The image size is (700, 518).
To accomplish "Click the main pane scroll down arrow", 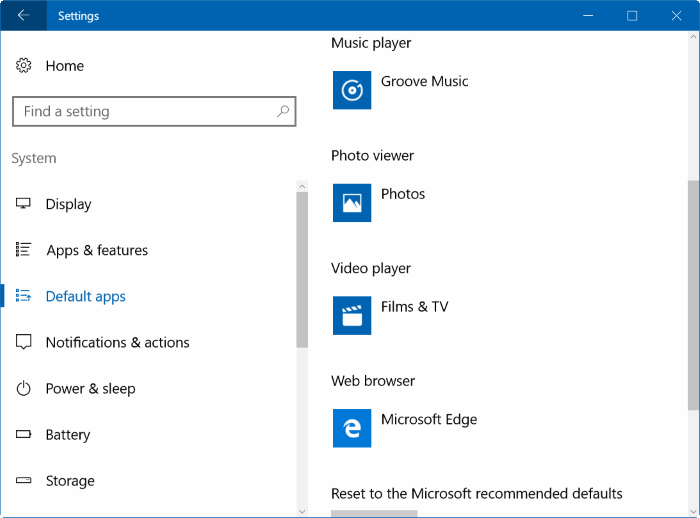I will point(693,511).
